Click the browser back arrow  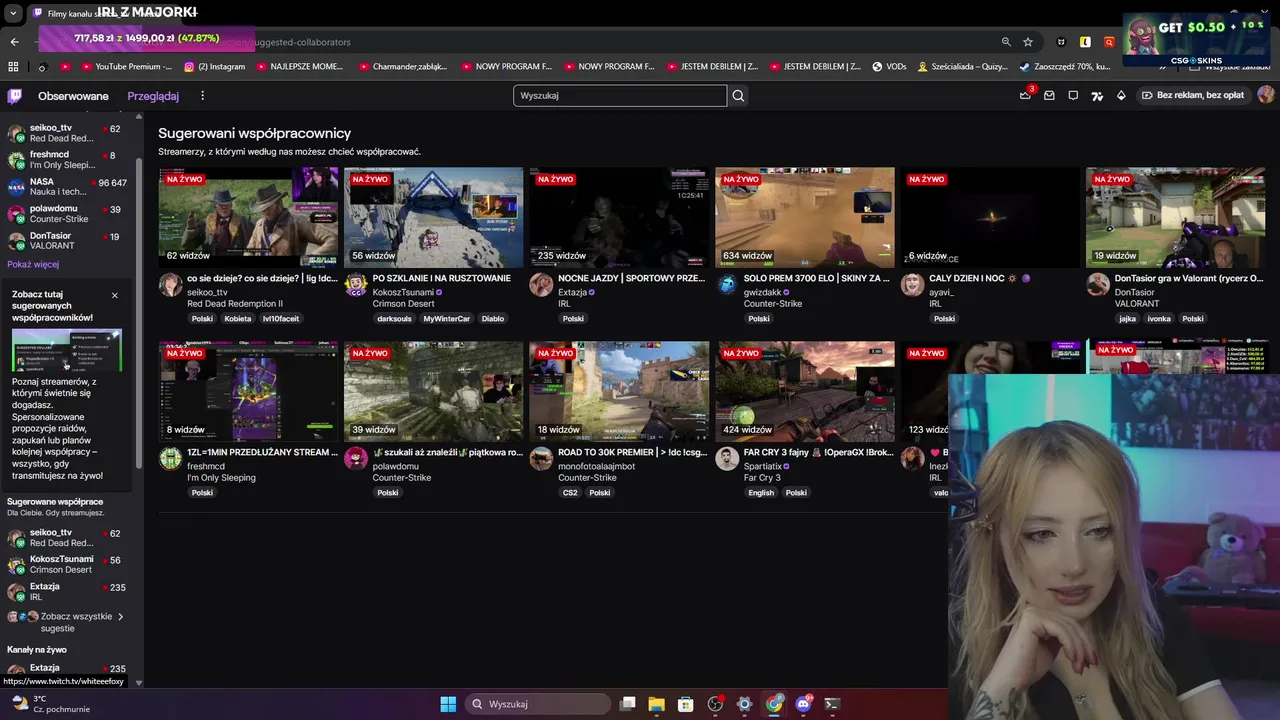pos(14,42)
